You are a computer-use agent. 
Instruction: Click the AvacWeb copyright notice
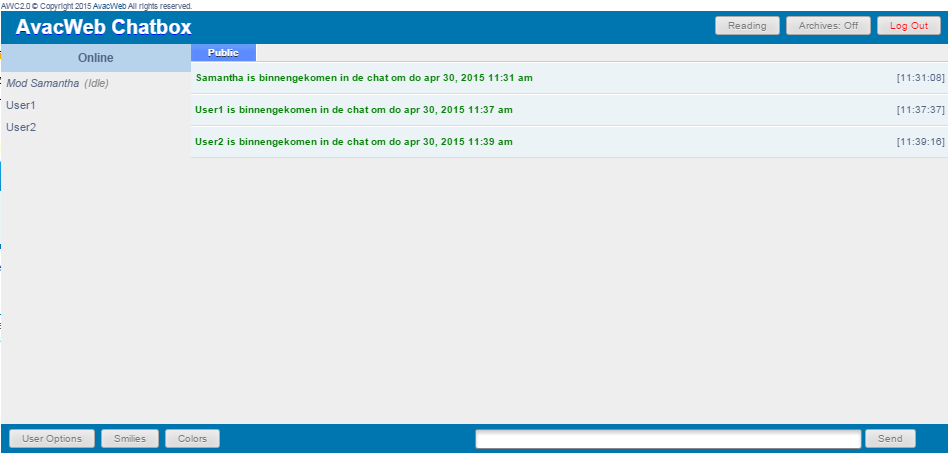pos(97,5)
